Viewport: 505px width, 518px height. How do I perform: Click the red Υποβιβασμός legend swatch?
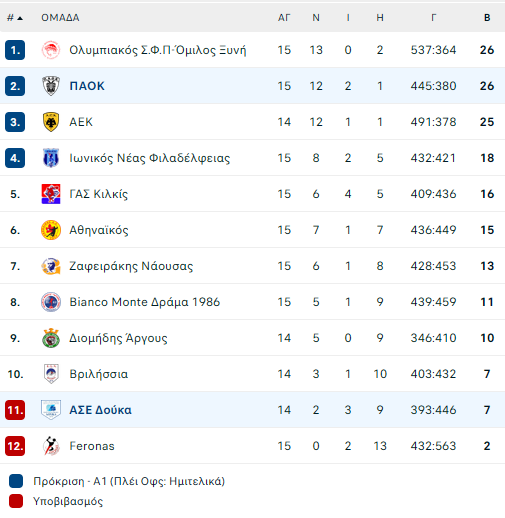point(16,501)
